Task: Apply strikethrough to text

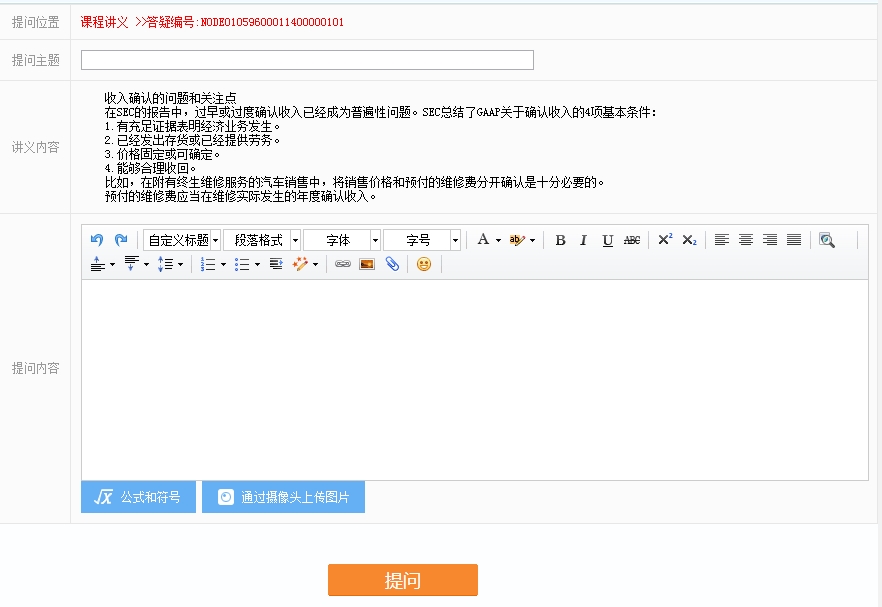Action: point(632,240)
